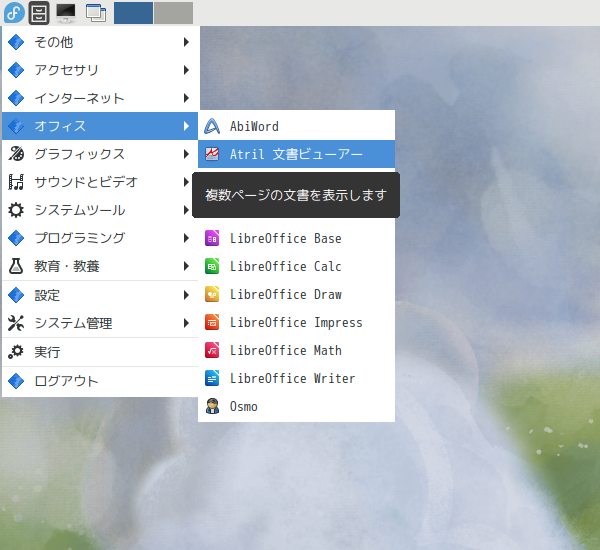The image size is (600, 550).
Task: Open the オフィス menu category
Action: click(x=100, y=126)
